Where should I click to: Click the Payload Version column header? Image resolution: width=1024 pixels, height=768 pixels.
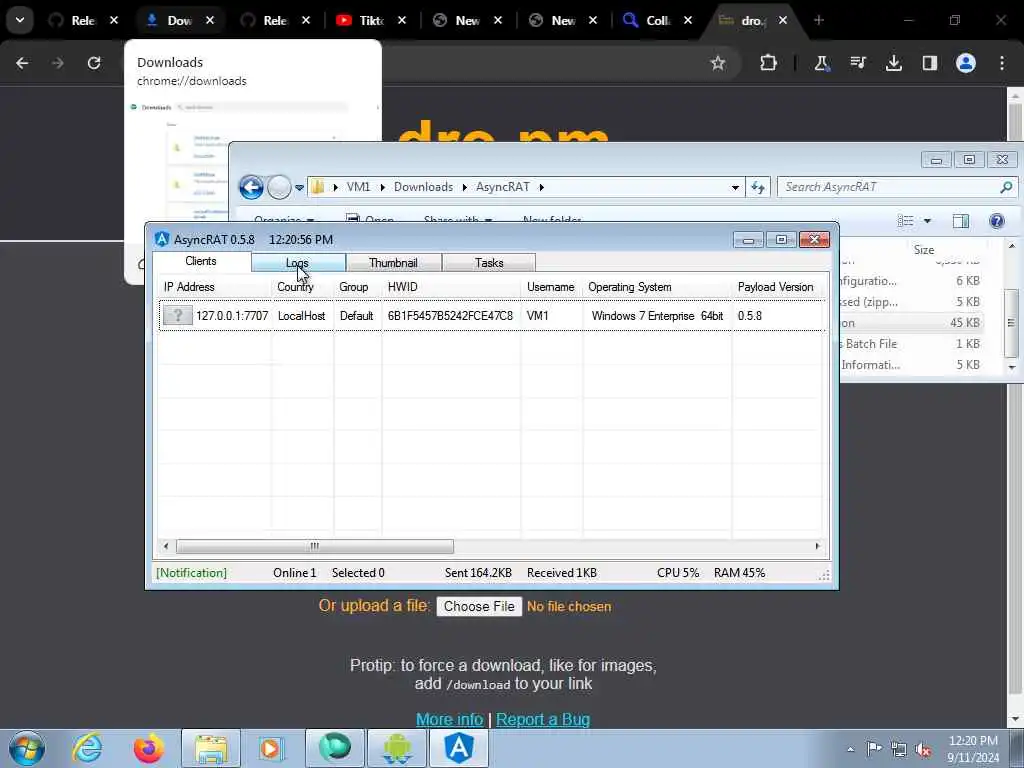click(778, 287)
